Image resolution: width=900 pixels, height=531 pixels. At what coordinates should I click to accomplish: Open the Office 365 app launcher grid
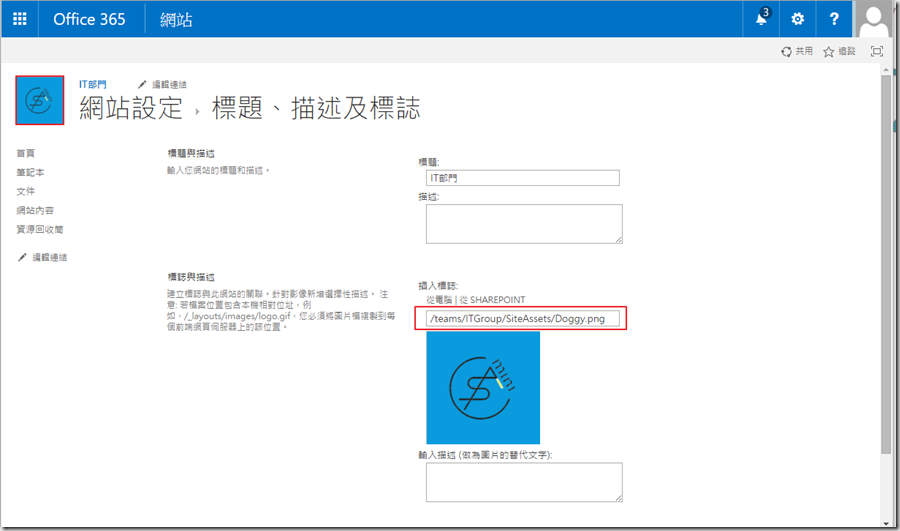coord(20,19)
